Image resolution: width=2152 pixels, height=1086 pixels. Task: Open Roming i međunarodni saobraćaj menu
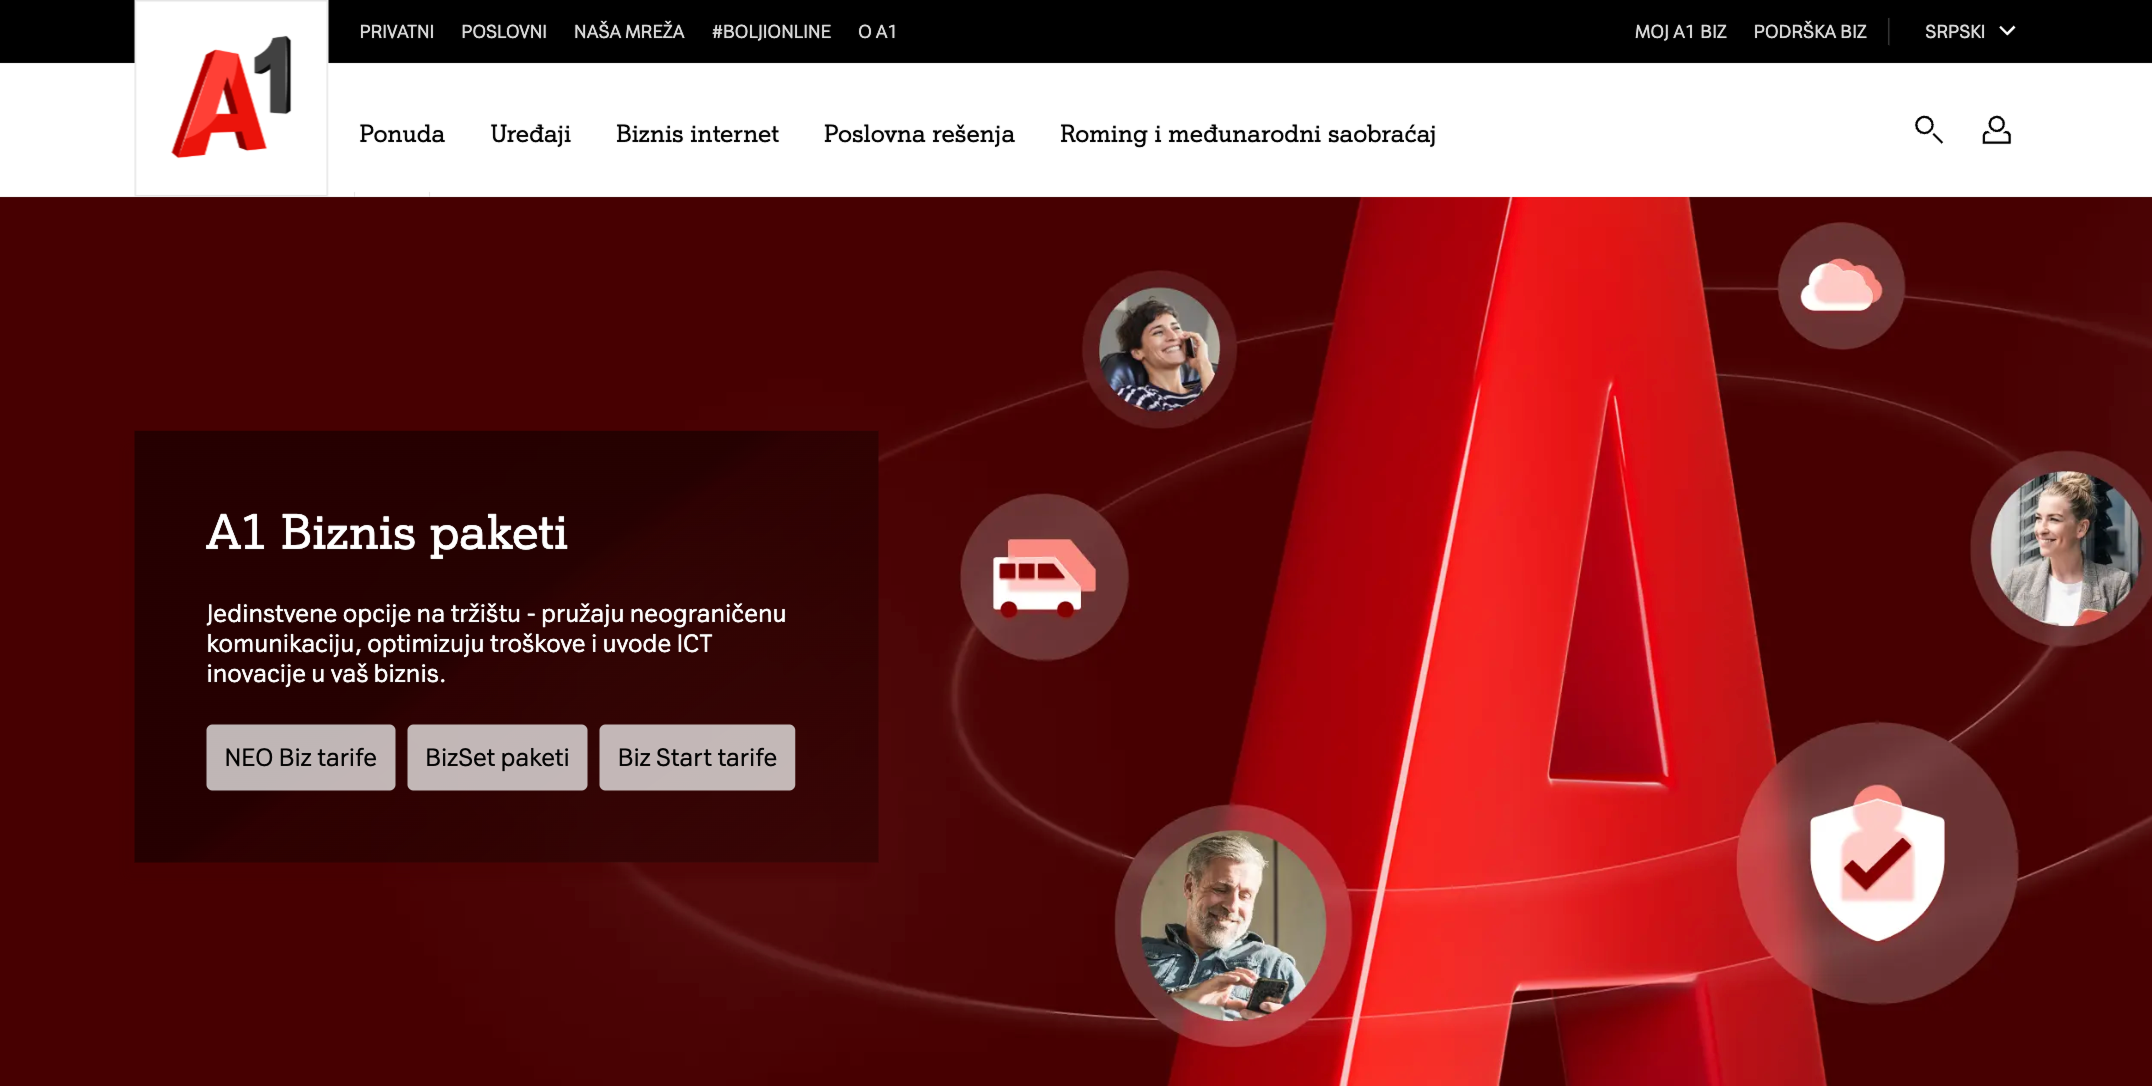[x=1247, y=134]
